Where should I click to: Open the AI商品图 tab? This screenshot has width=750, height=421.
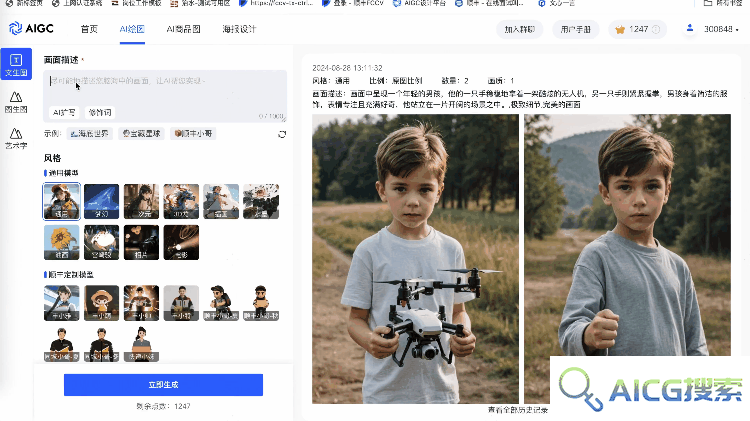(x=183, y=29)
